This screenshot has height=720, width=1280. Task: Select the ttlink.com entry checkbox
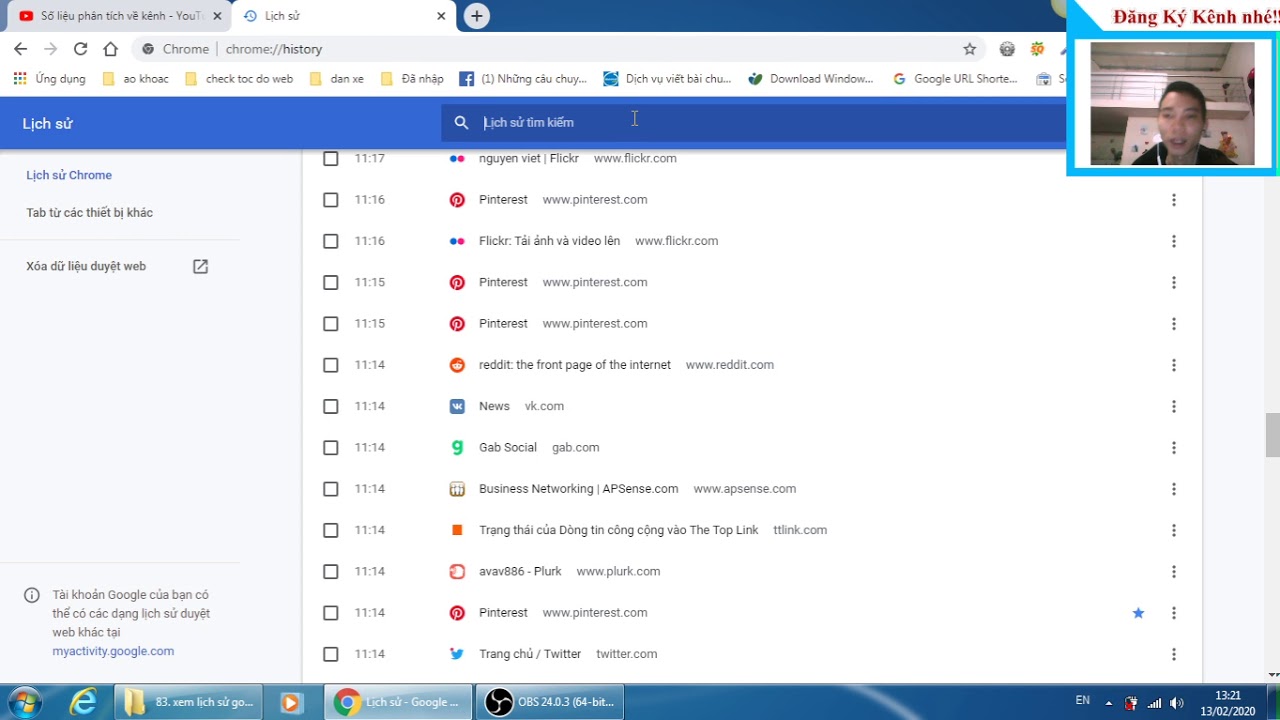331,530
